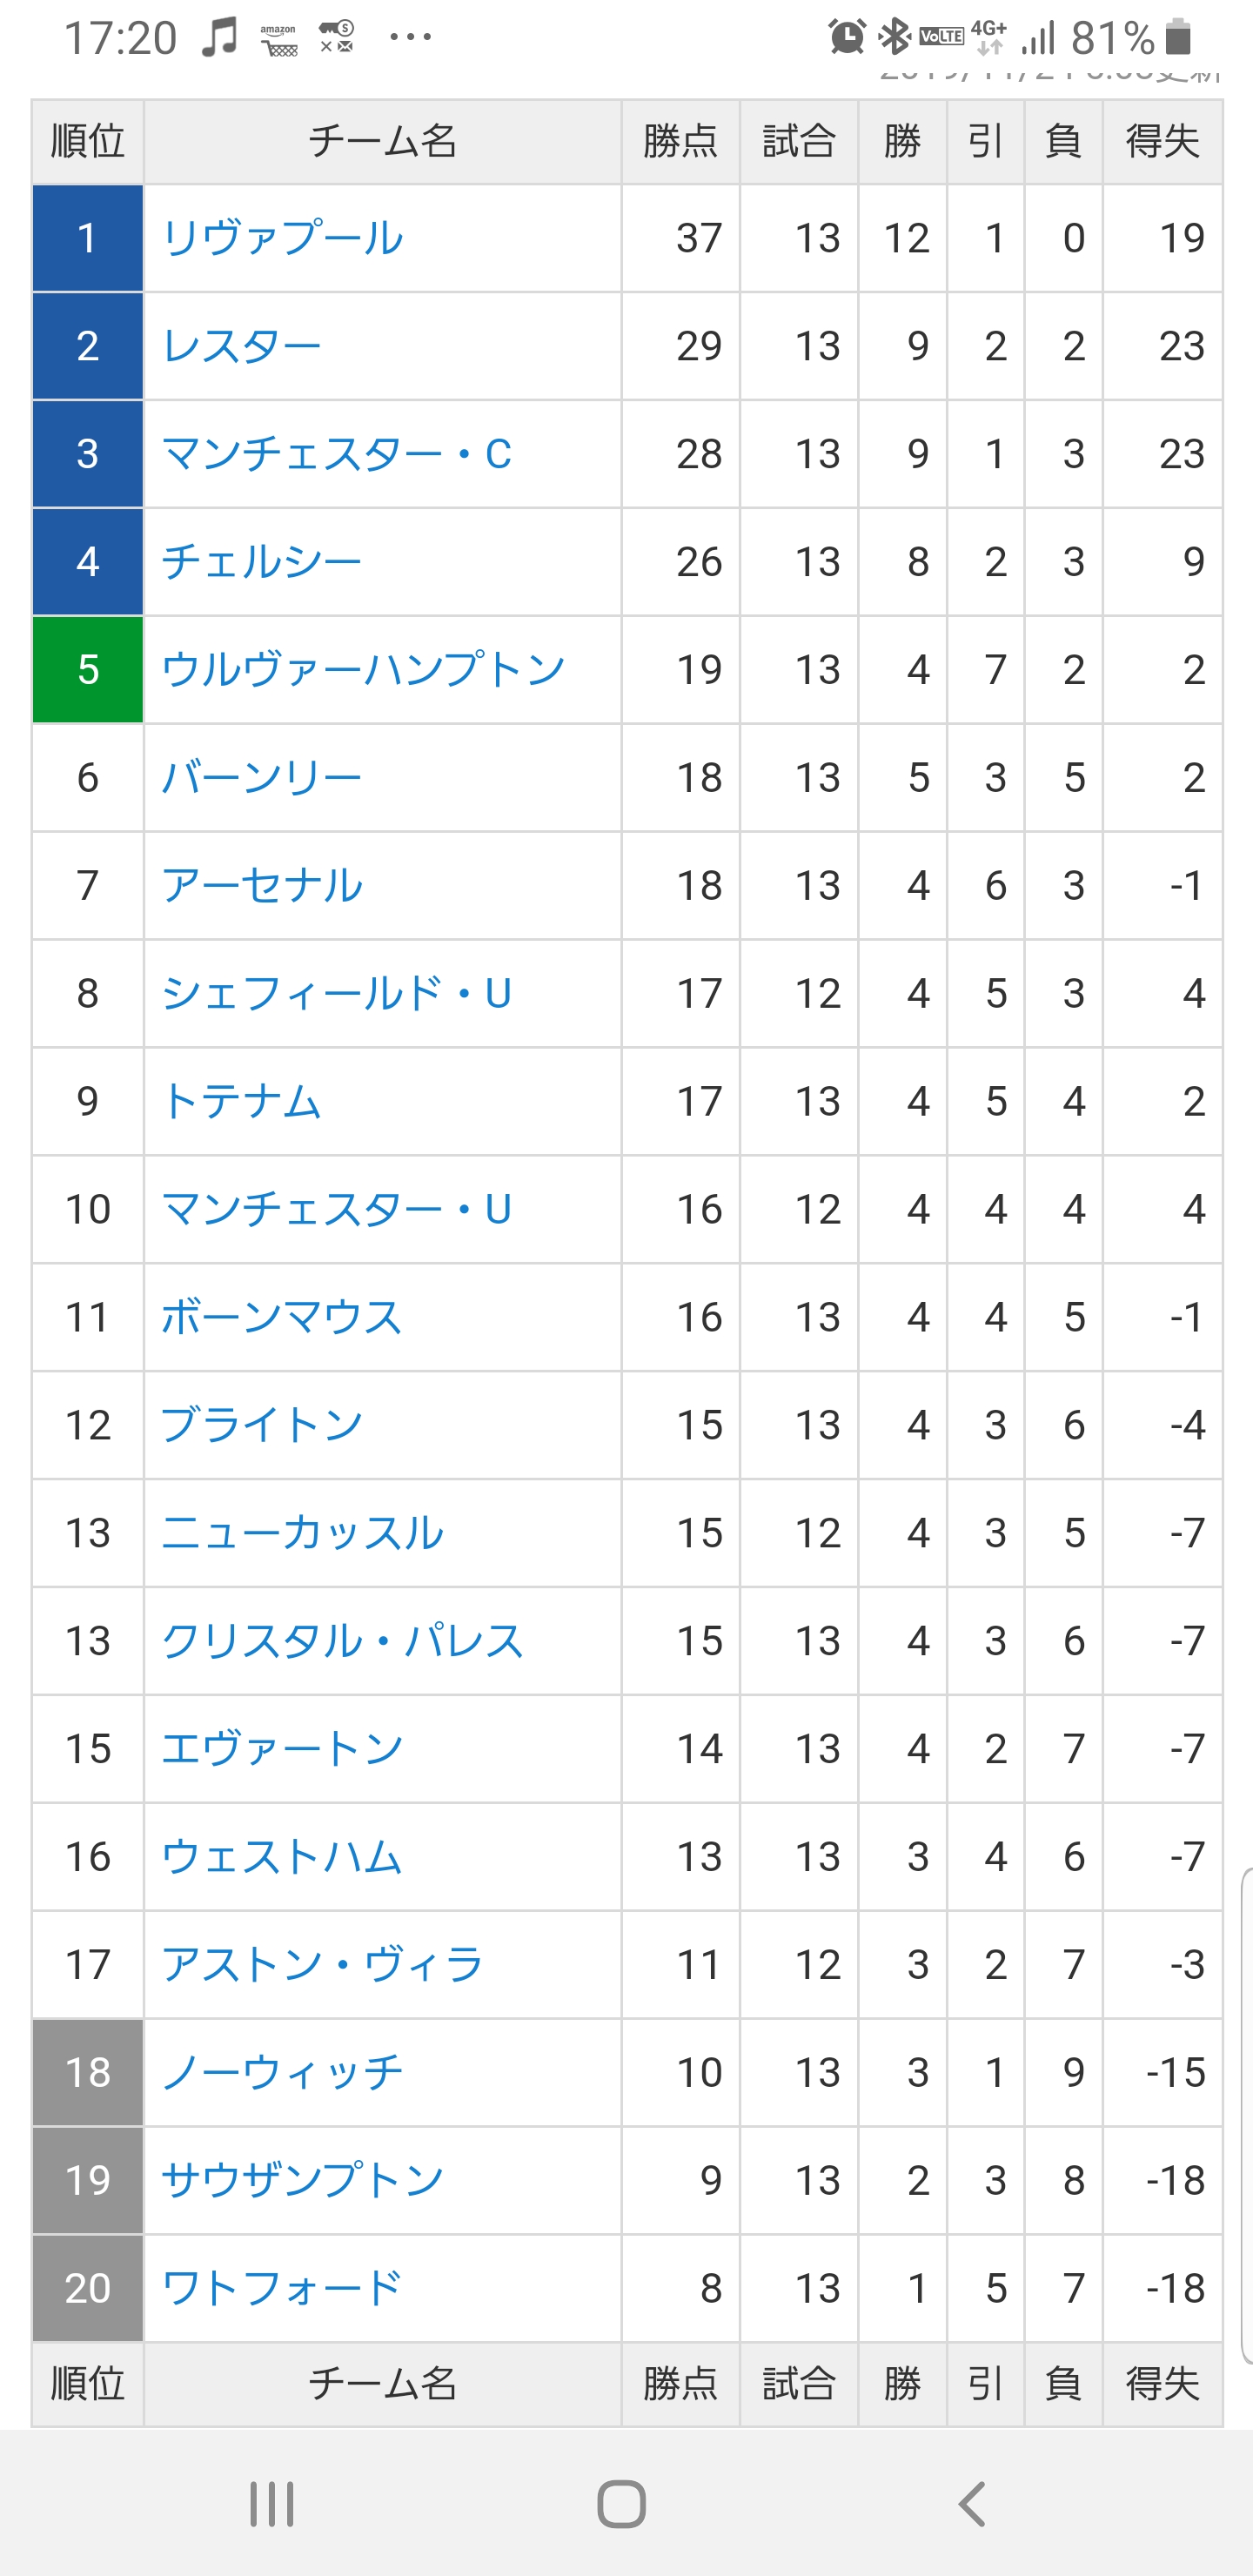Screen dimensions: 1253x2576
Task: Open the レスター team page
Action: click(241, 346)
